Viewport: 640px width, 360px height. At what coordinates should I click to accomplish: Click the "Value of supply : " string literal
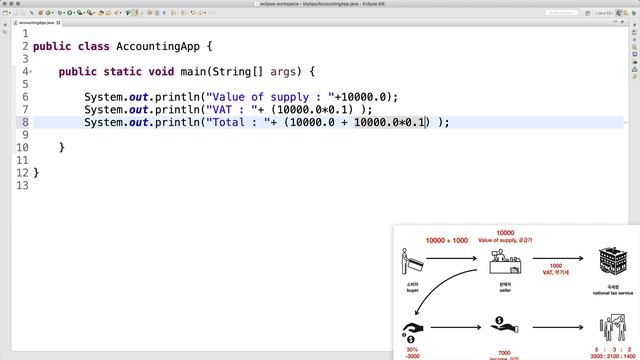(270, 97)
